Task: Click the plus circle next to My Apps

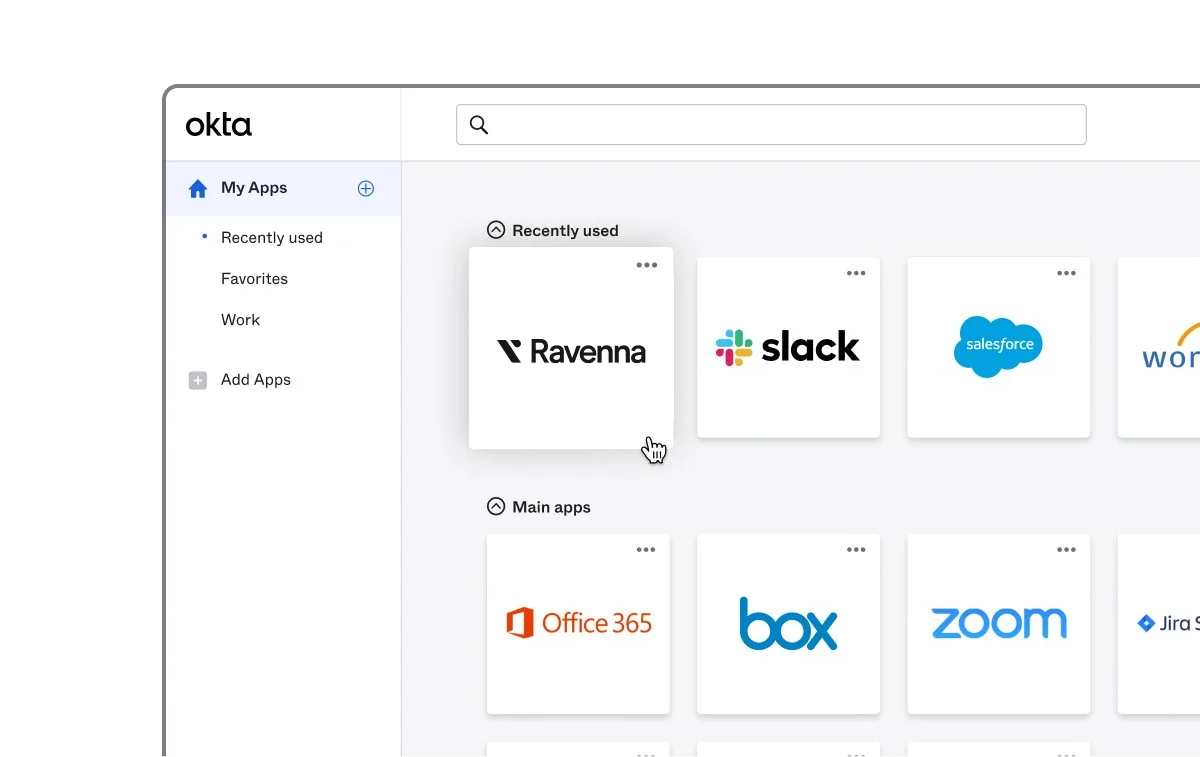Action: tap(366, 188)
